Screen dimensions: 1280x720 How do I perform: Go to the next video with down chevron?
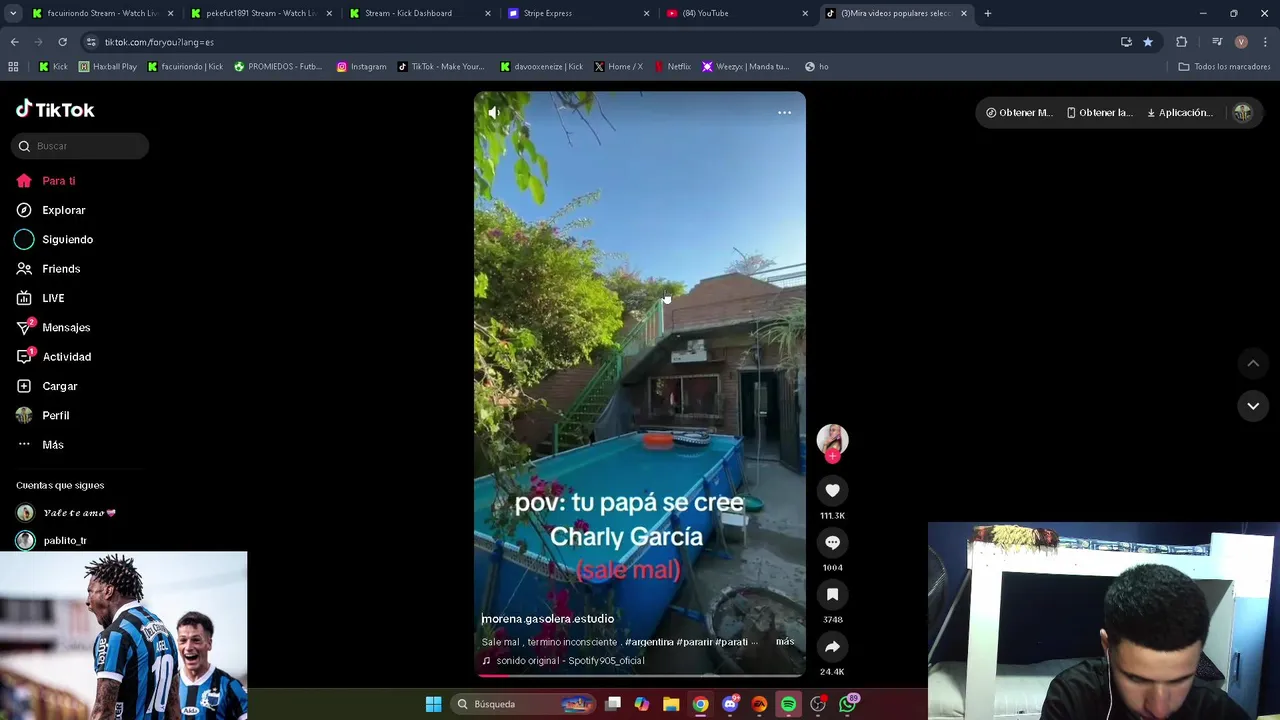pyautogui.click(x=1253, y=406)
